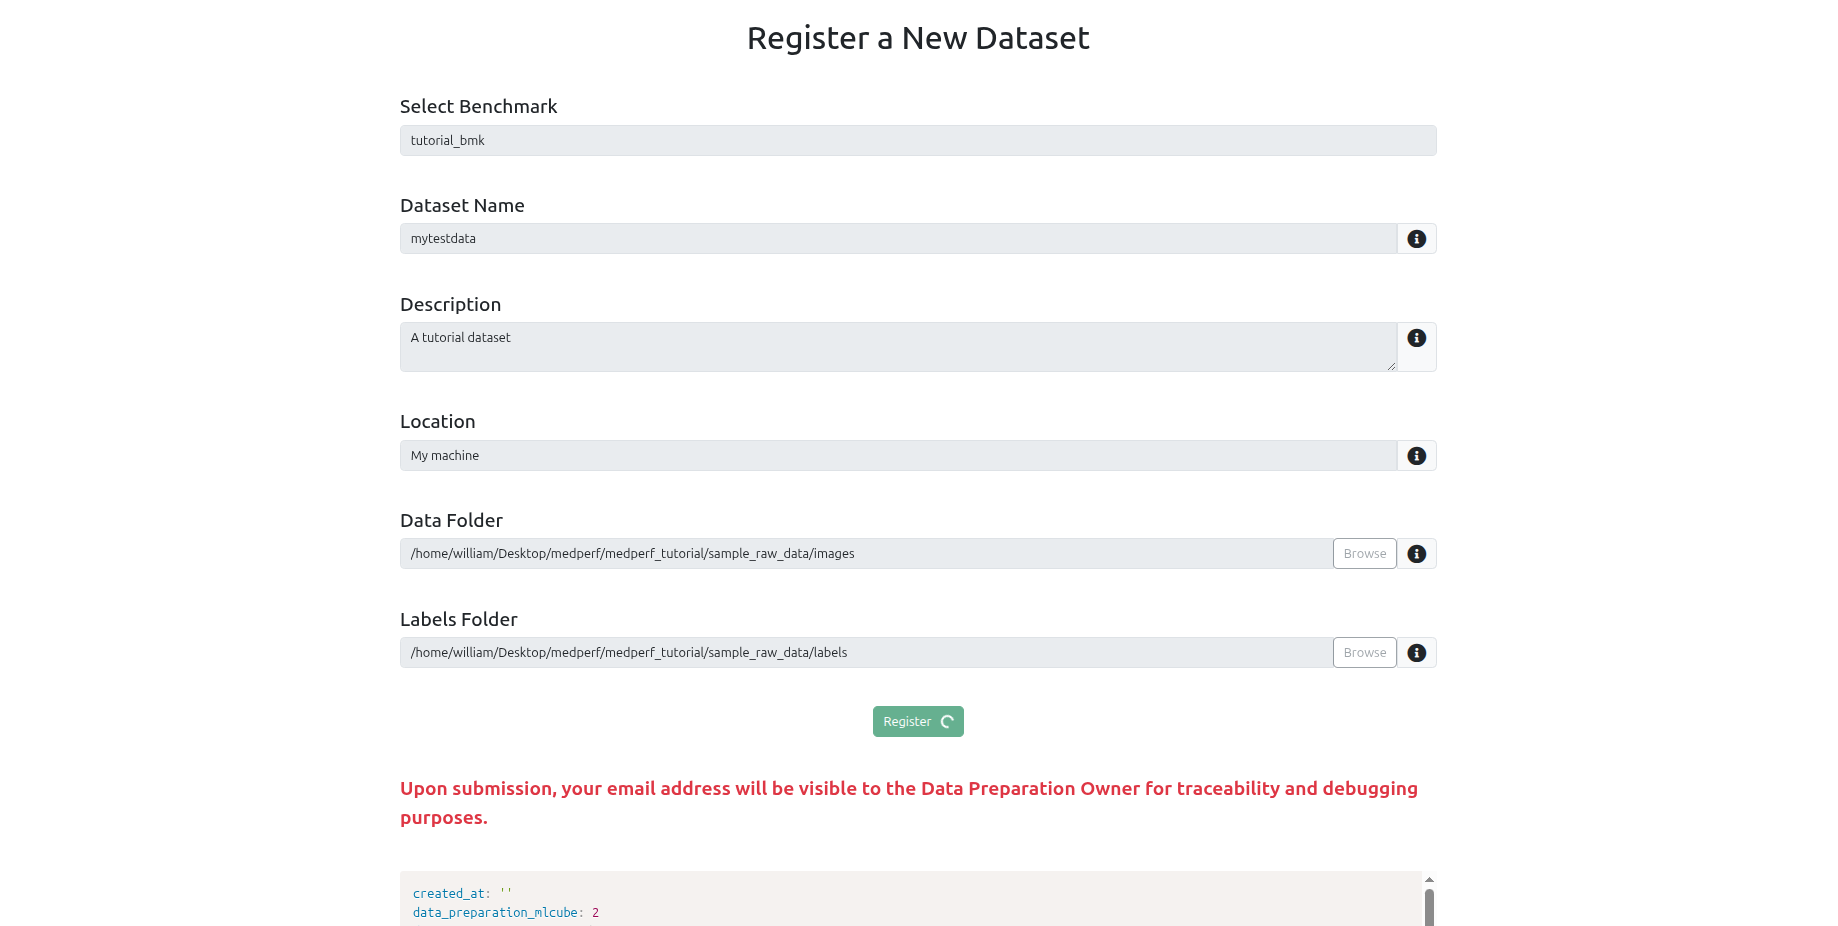
Task: Click the data_preparation_mlcube value 2
Action: coord(595,912)
